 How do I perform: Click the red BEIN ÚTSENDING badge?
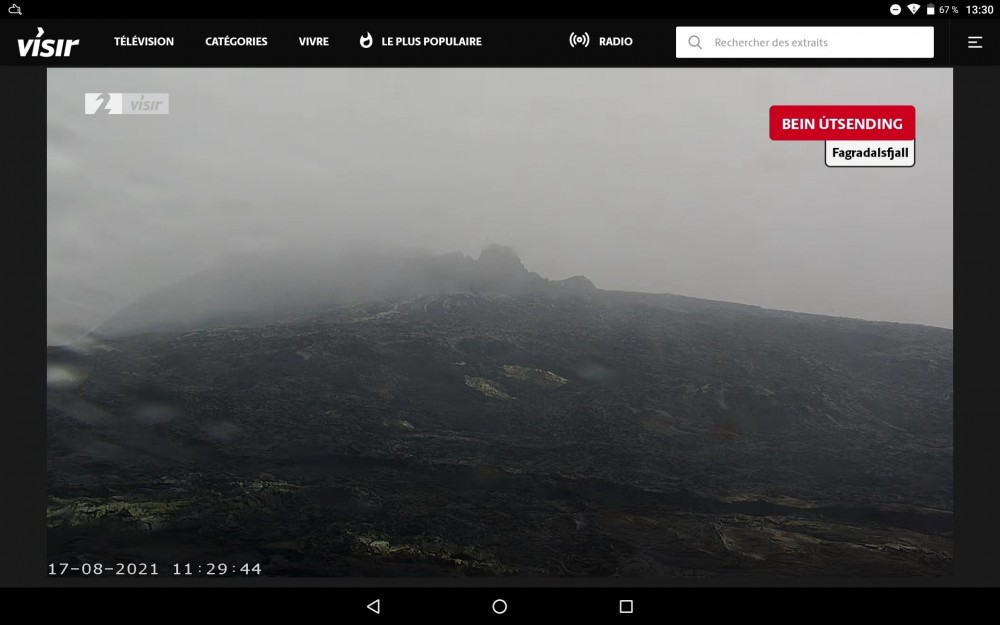point(843,123)
